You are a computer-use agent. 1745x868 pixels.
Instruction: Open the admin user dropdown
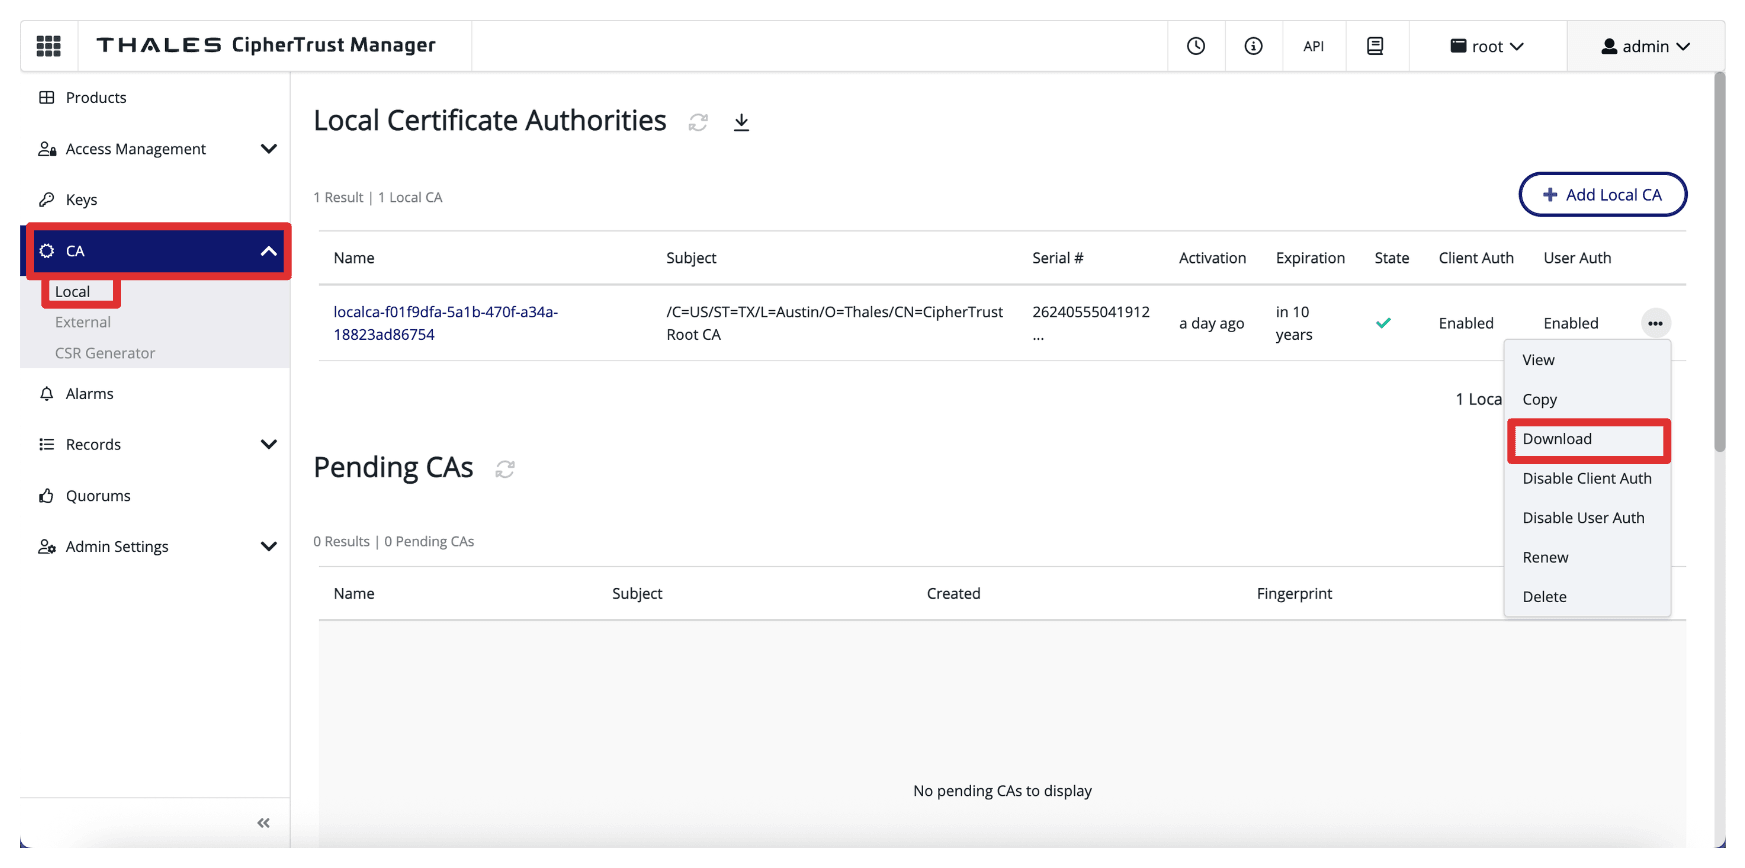(1645, 46)
